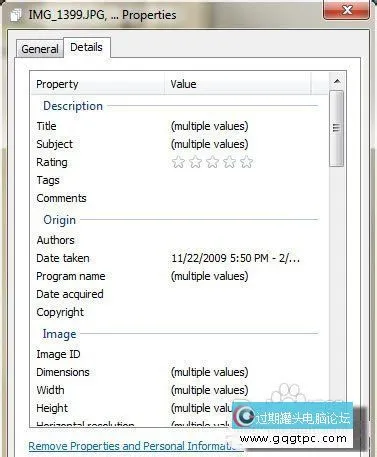Click the Tags property label
The height and width of the screenshot is (457, 377).
[48, 180]
